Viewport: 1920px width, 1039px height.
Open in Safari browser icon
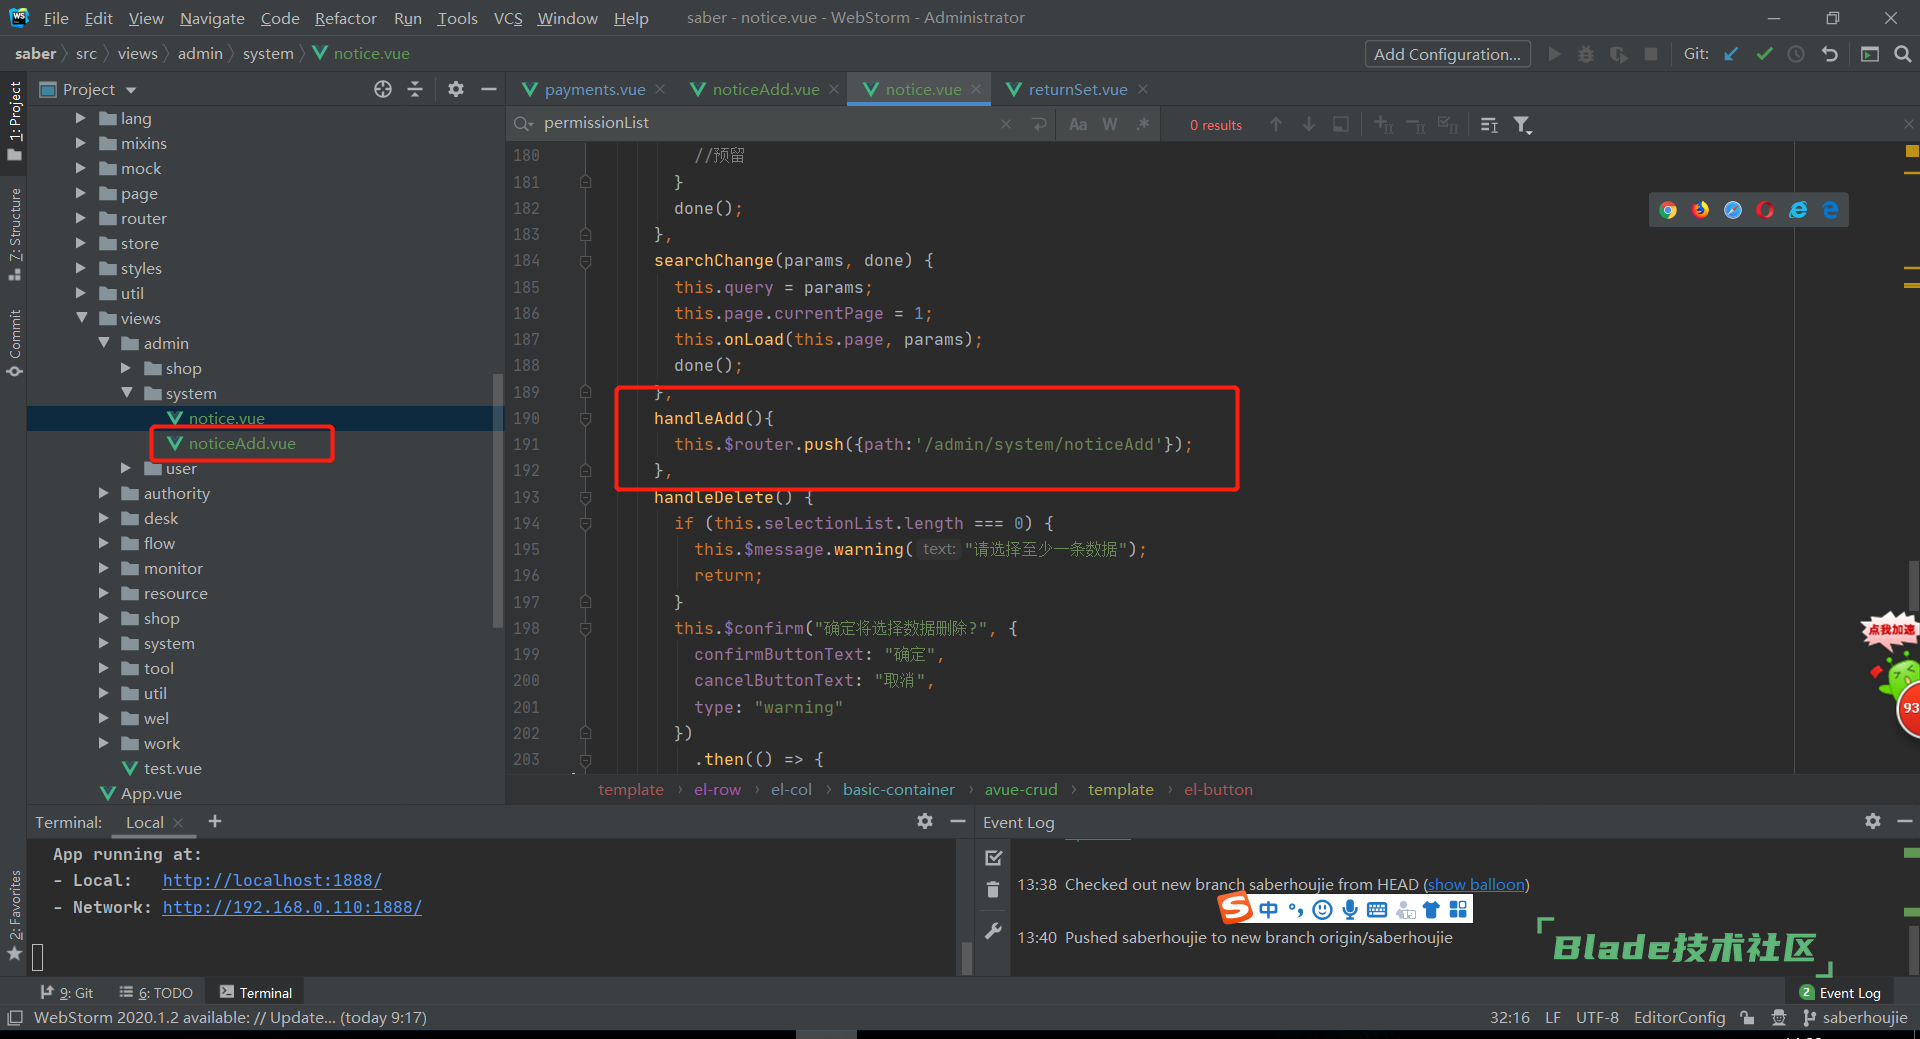1733,210
